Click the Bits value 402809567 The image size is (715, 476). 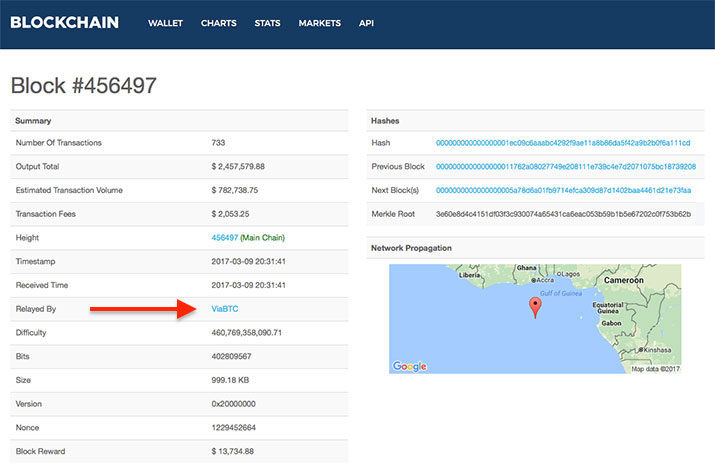231,356
